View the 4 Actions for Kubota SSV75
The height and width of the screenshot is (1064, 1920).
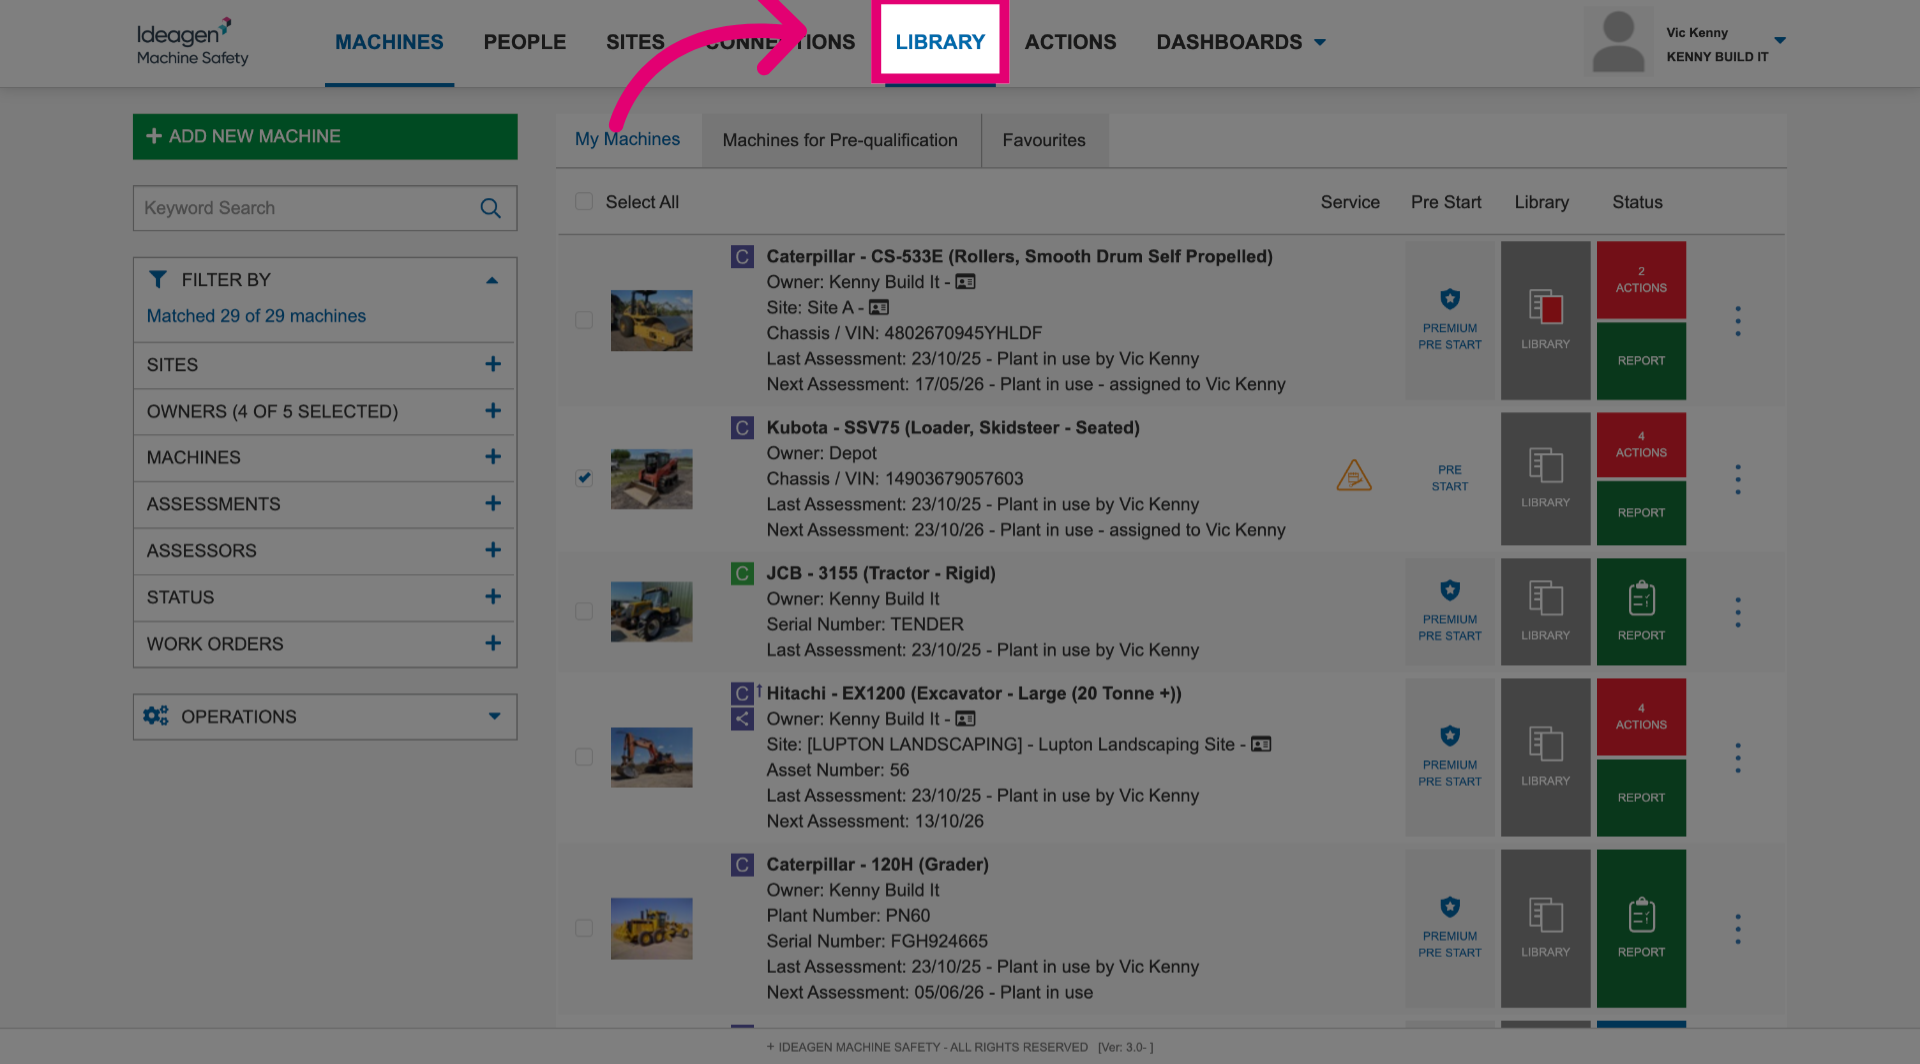point(1641,444)
